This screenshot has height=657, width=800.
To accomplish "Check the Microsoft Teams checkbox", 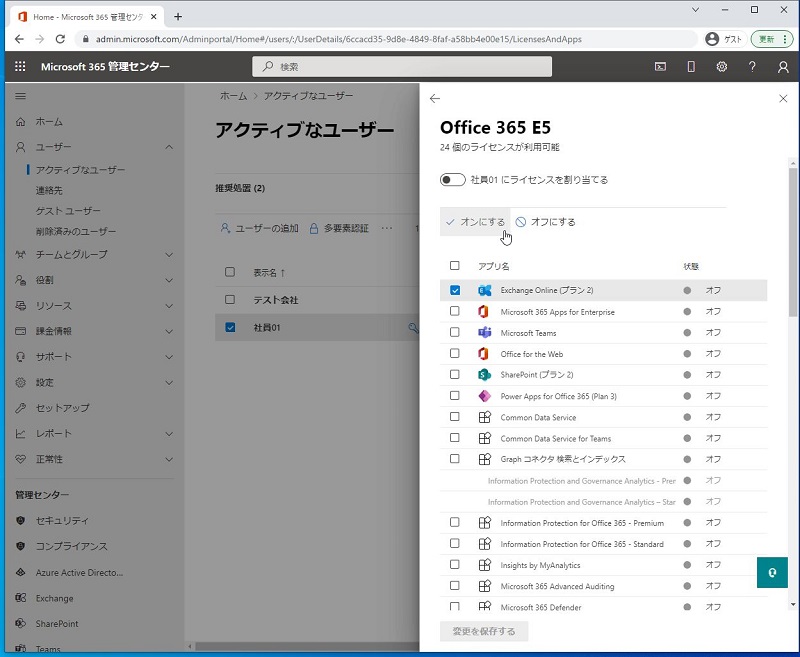I will pyautogui.click(x=455, y=332).
